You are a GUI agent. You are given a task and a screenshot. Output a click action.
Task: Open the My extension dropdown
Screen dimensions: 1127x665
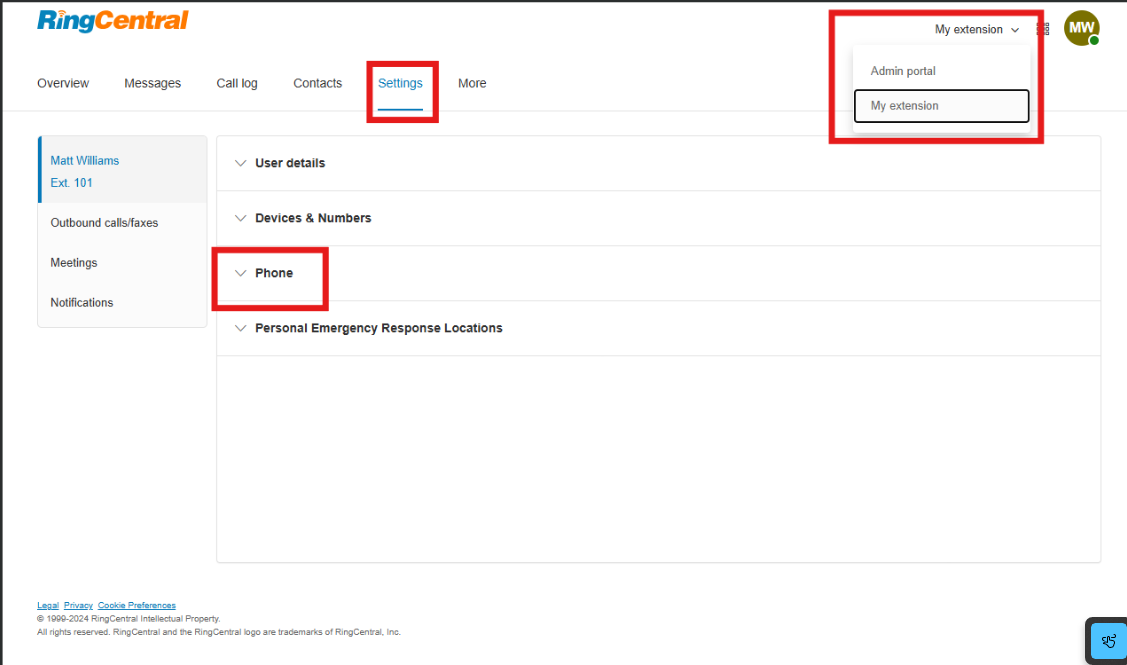click(977, 29)
